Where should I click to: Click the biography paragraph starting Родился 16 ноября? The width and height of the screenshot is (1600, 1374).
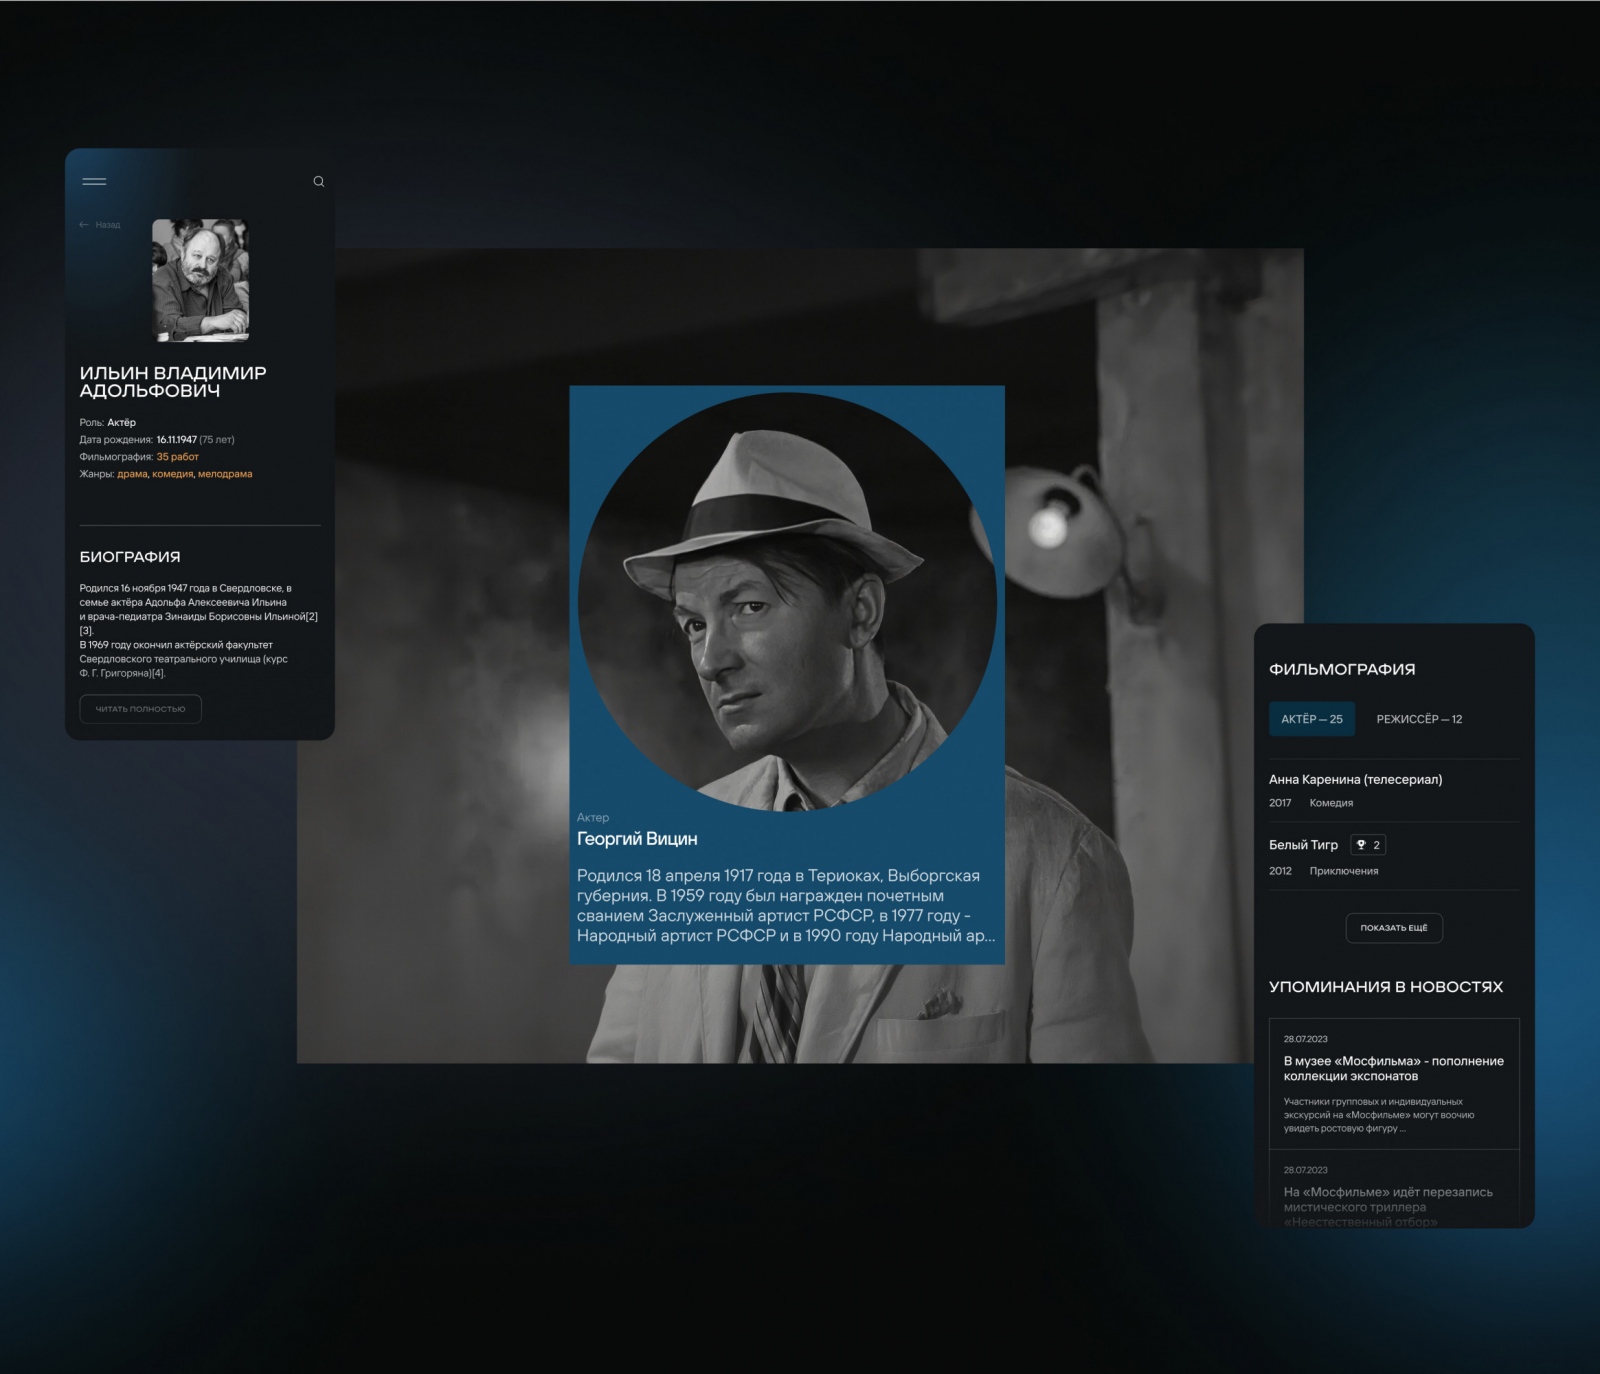click(199, 631)
